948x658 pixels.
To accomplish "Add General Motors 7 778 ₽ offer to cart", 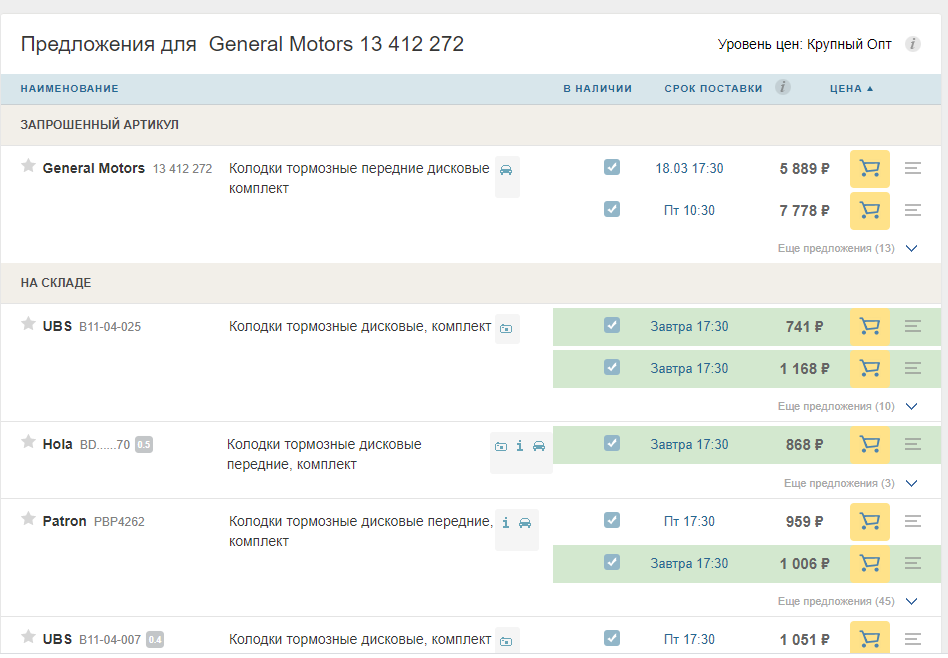I will click(869, 210).
